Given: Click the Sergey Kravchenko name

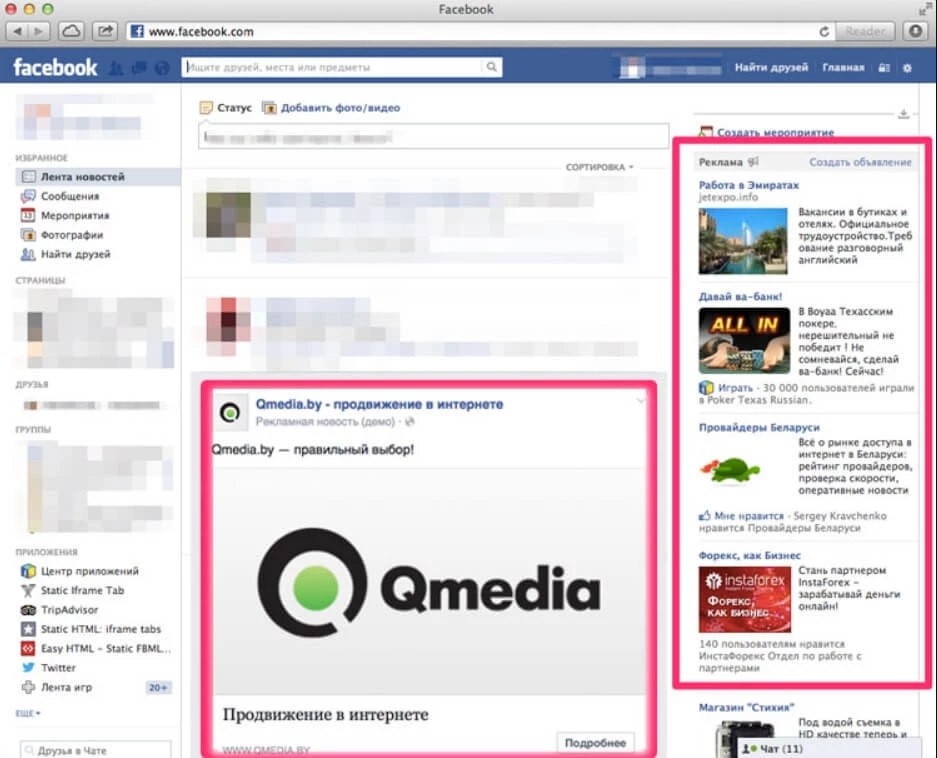Looking at the screenshot, I should (840, 516).
